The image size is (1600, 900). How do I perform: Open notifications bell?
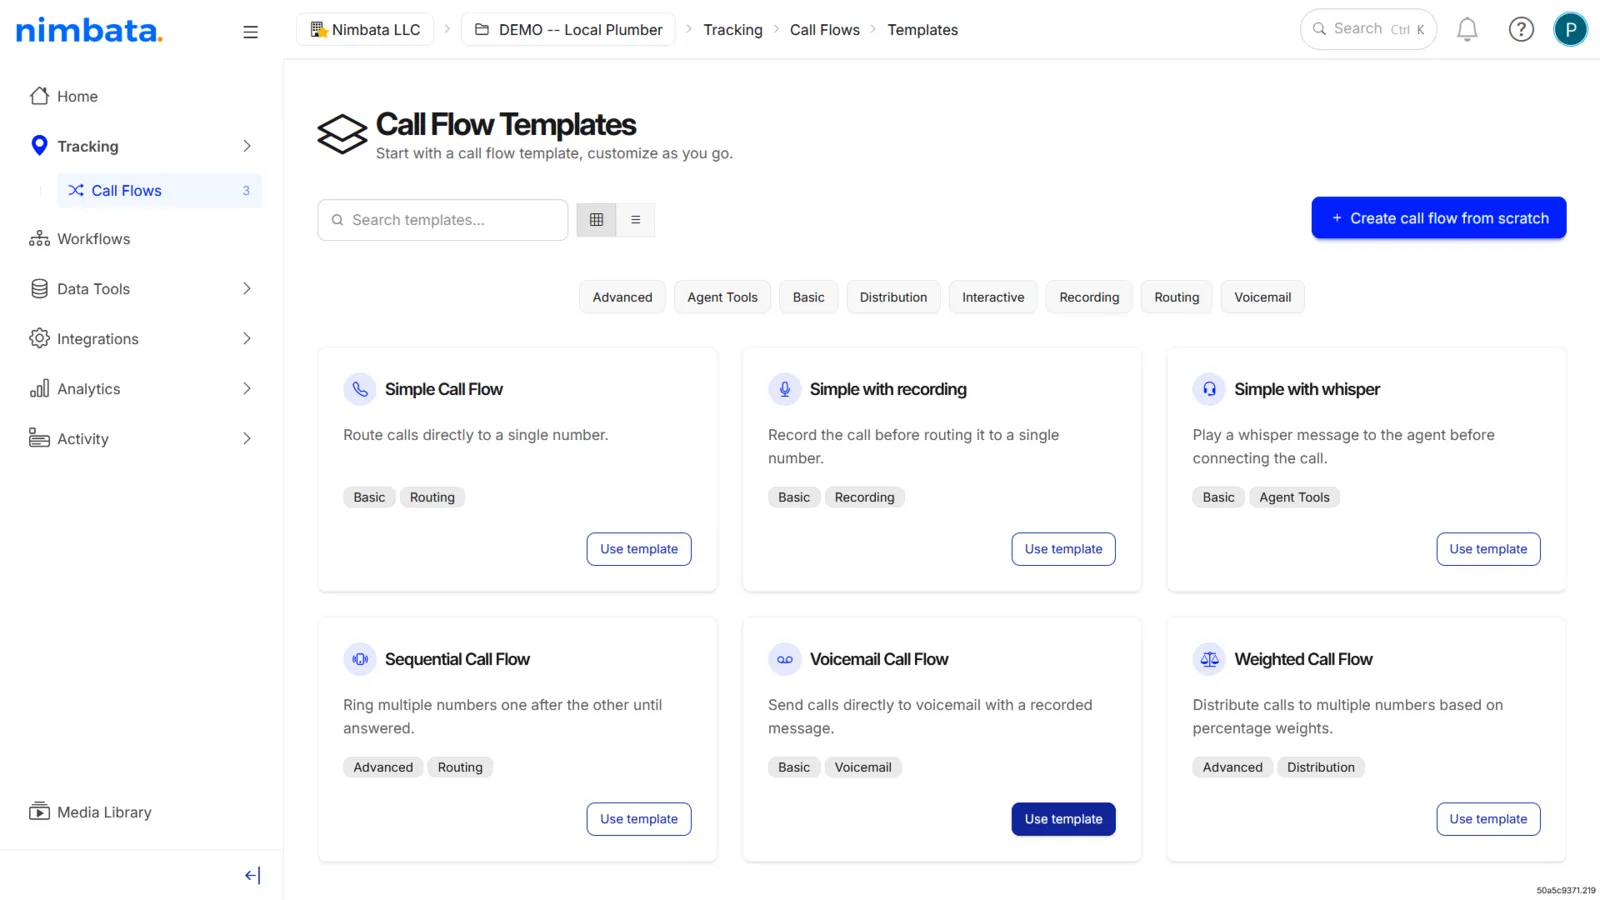click(x=1467, y=30)
